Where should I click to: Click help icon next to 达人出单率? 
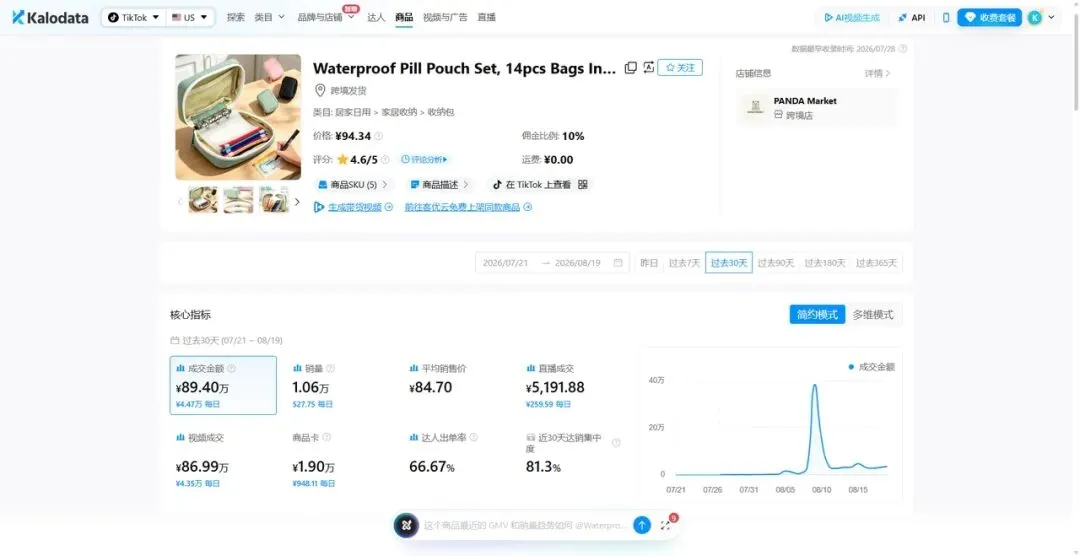[473, 437]
